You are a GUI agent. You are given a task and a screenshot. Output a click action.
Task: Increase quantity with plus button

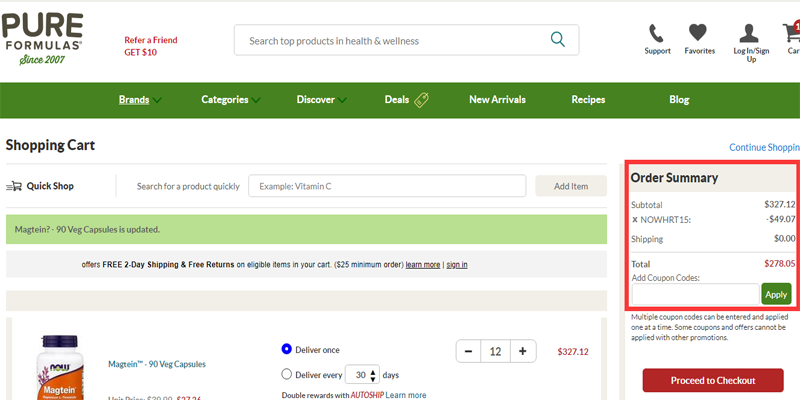click(522, 351)
